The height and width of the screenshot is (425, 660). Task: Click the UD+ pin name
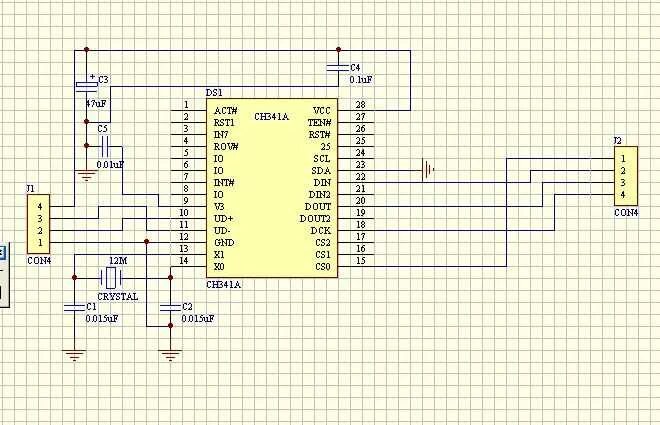coord(224,219)
